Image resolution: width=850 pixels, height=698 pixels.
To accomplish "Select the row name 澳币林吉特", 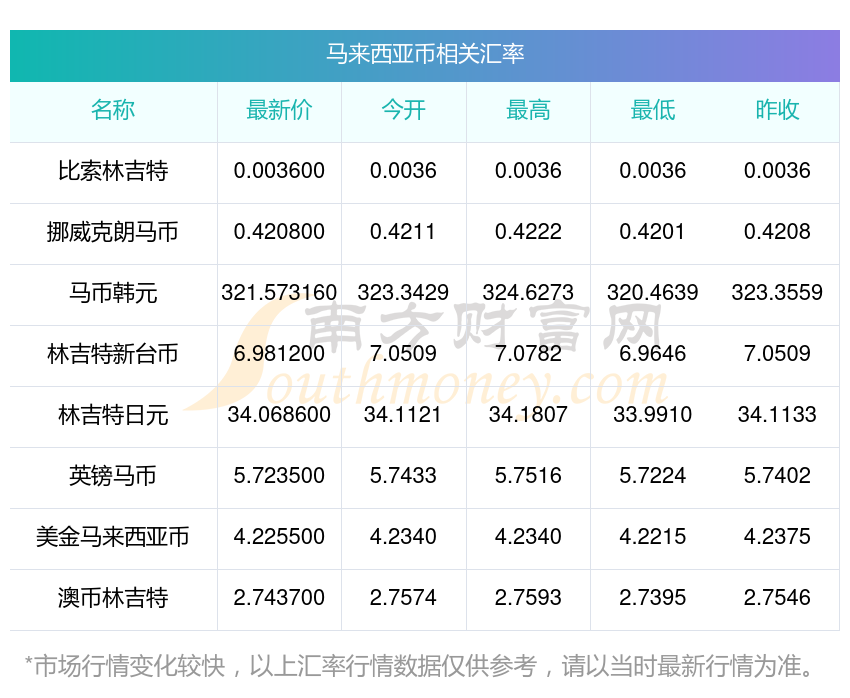I will coord(113,598).
